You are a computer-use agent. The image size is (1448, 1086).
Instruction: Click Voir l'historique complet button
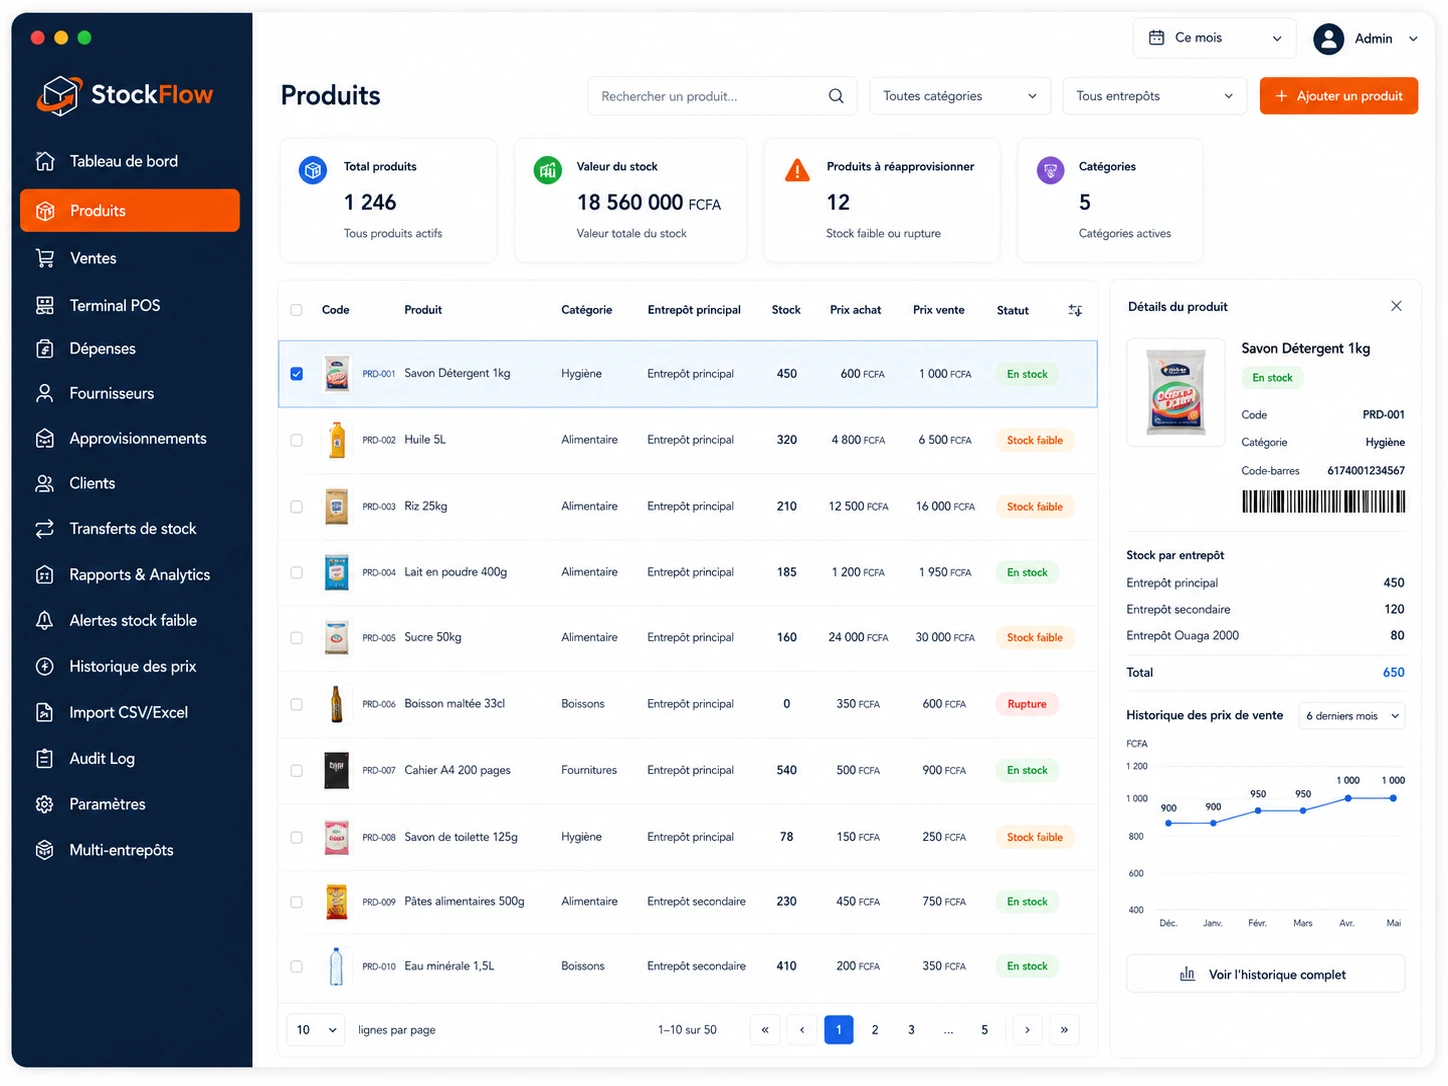coord(1265,974)
